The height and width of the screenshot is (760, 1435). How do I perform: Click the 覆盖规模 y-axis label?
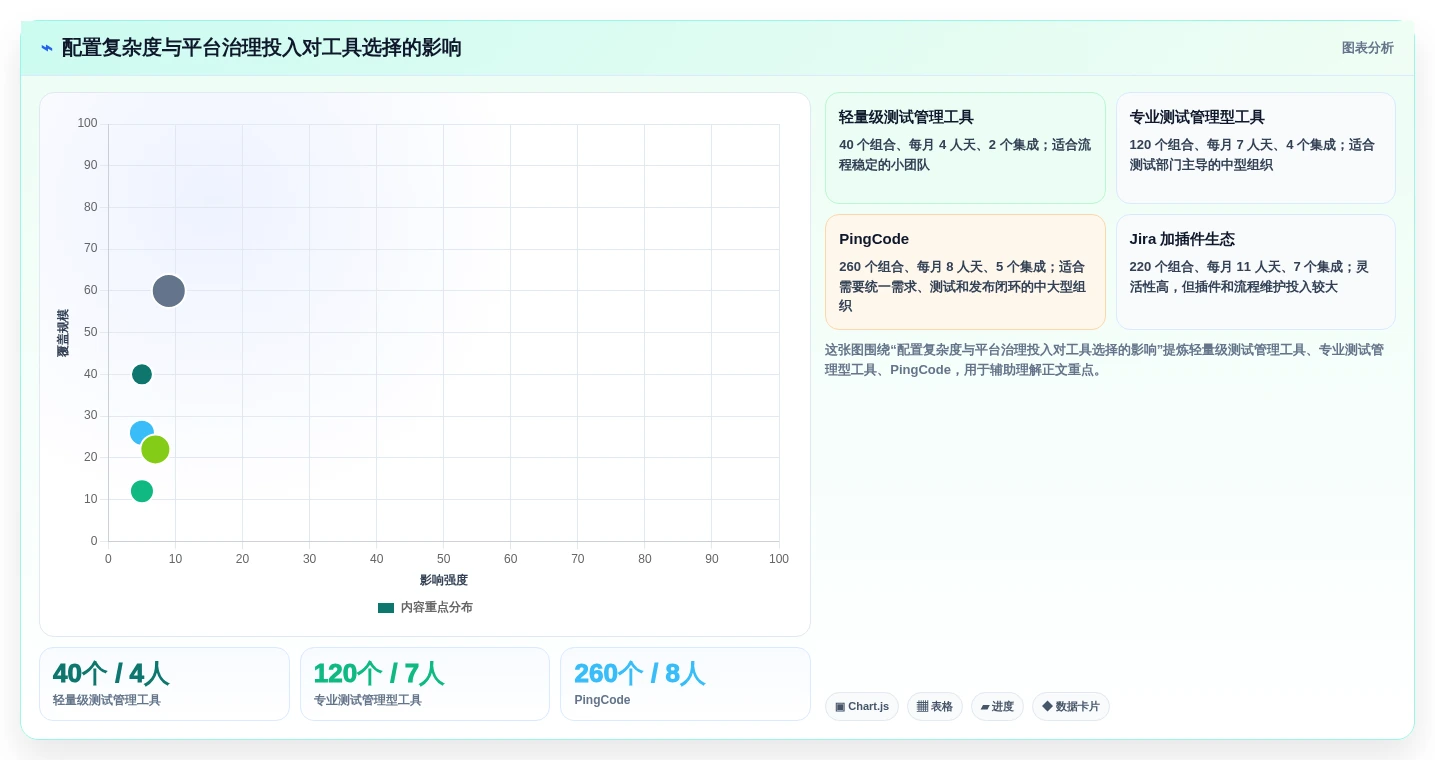click(x=63, y=333)
